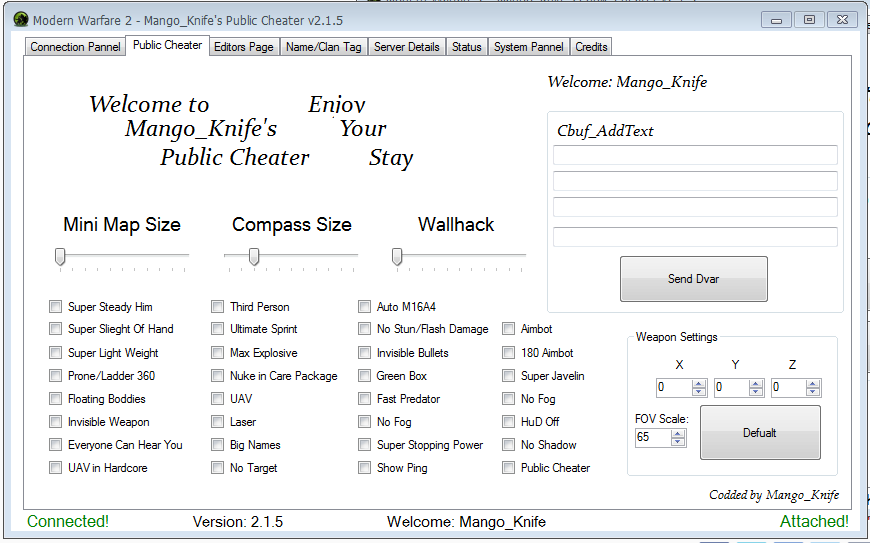The image size is (870, 543).
Task: Click the Wallhack slider thumb
Action: click(397, 257)
